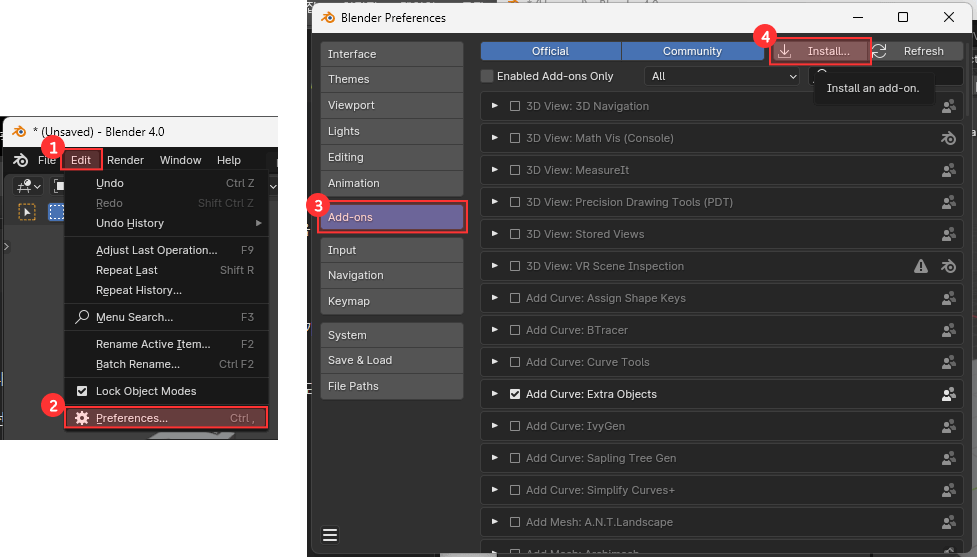Click Blender icon for VR Scene Inspection
Viewport: 977px width, 557px height.
coord(948,267)
